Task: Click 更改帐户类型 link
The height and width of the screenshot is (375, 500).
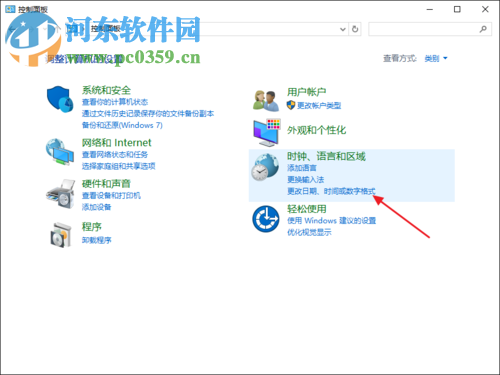Action: tap(319, 106)
